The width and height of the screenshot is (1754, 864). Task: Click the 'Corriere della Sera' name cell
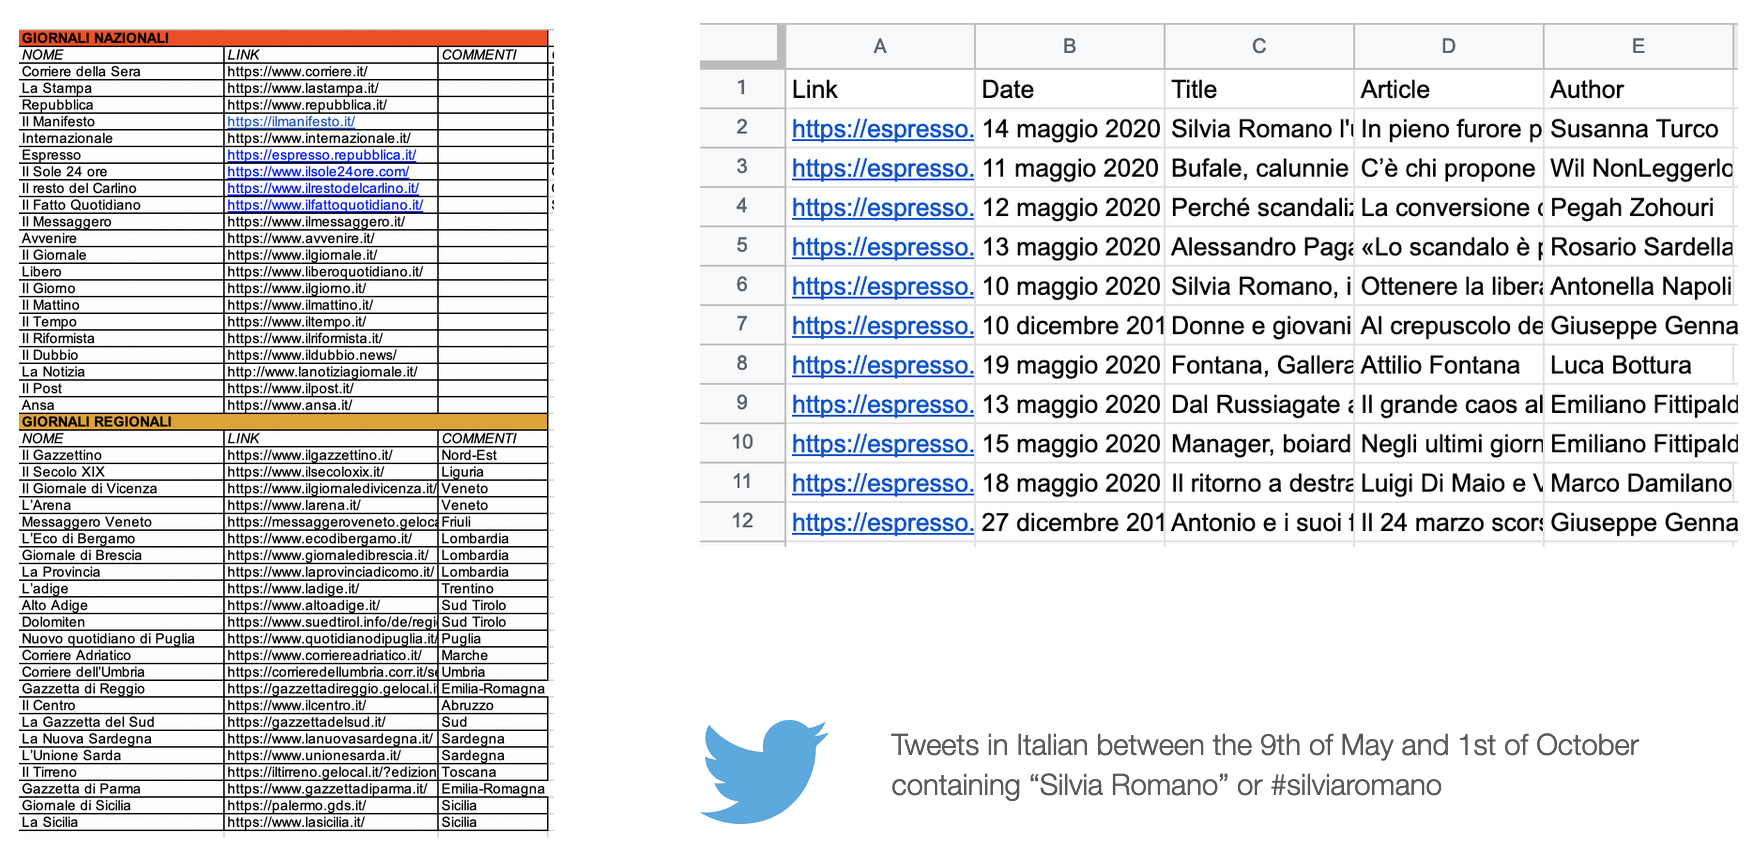[122, 72]
